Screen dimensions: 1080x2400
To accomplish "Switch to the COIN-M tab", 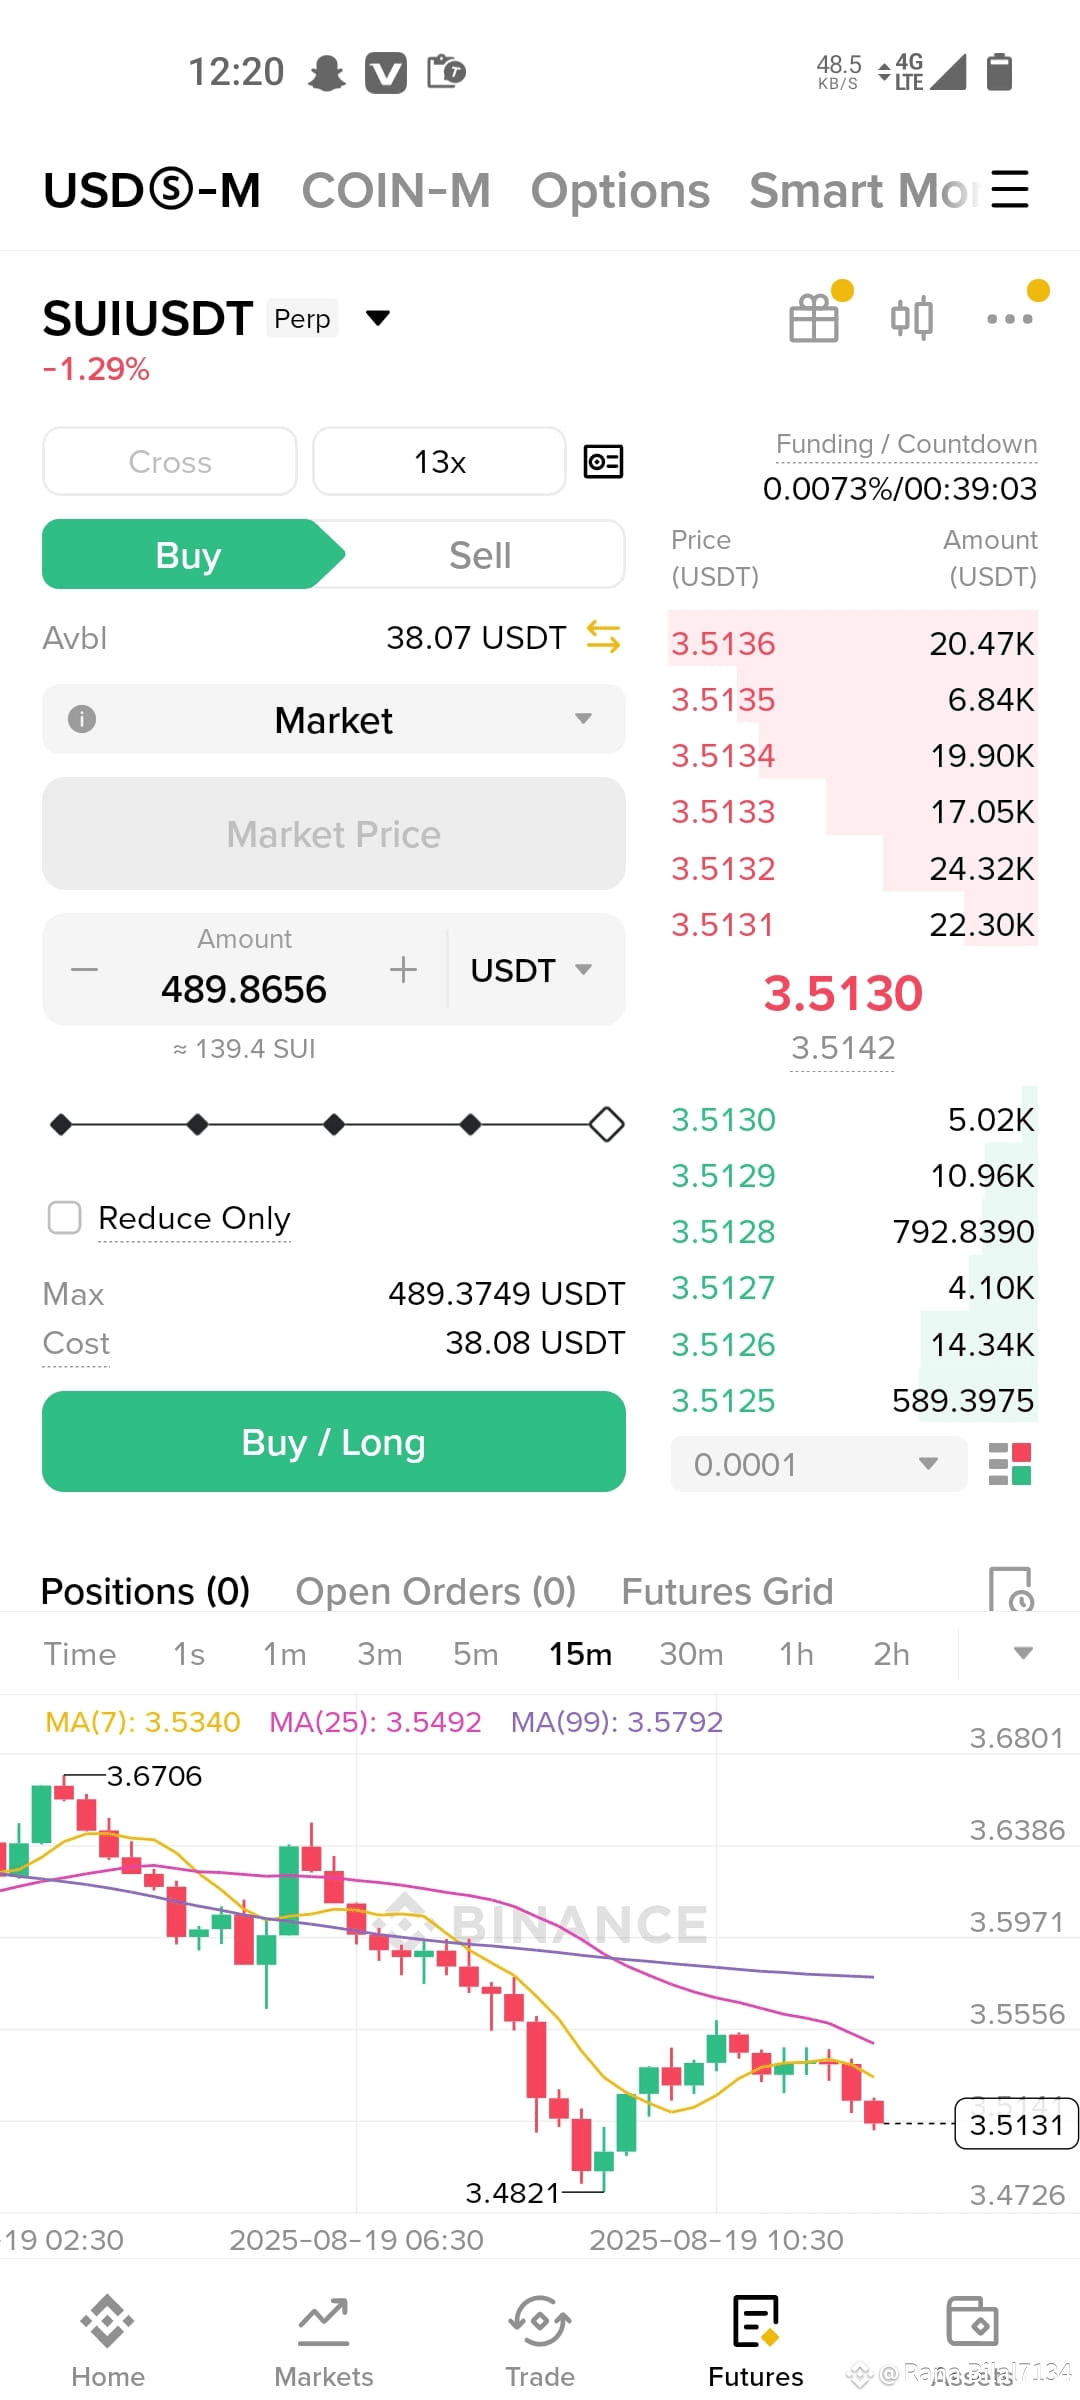I will [396, 190].
